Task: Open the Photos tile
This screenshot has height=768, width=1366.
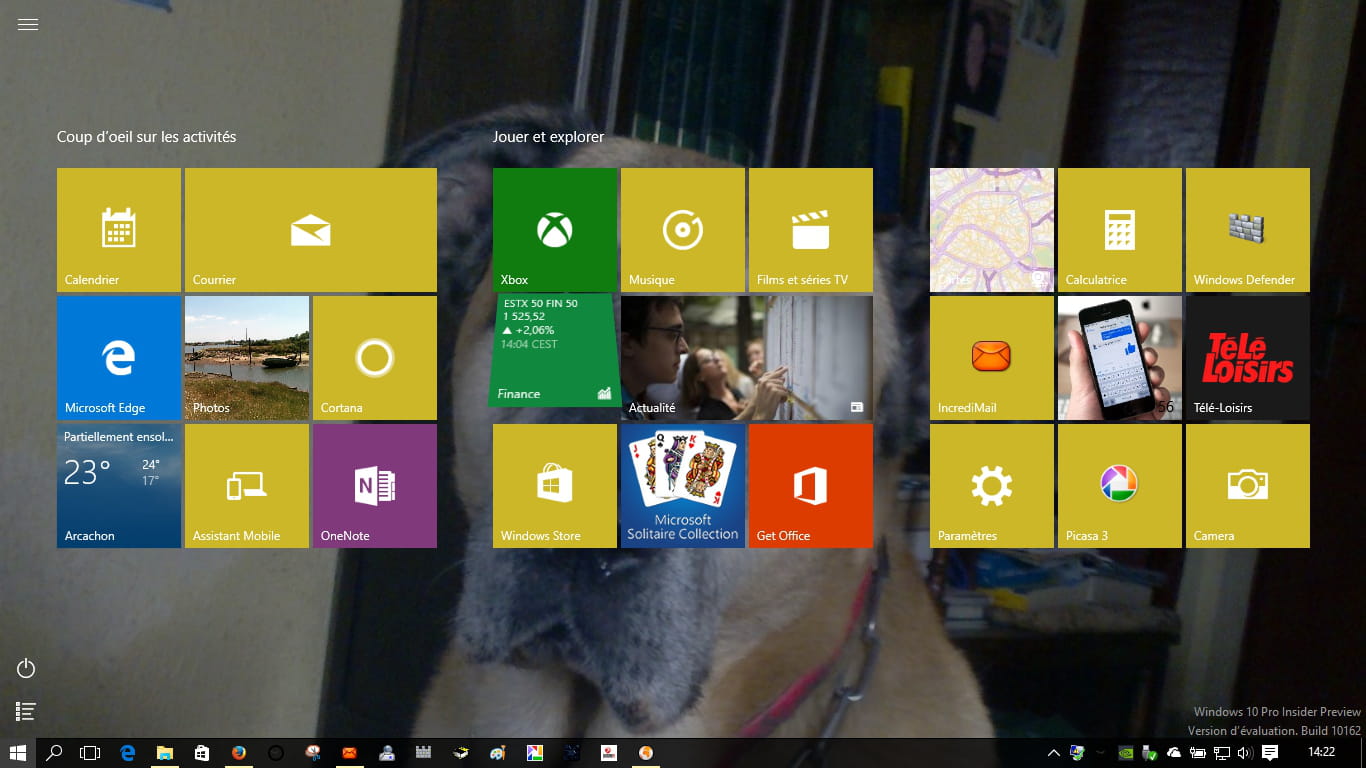Action: click(x=247, y=358)
